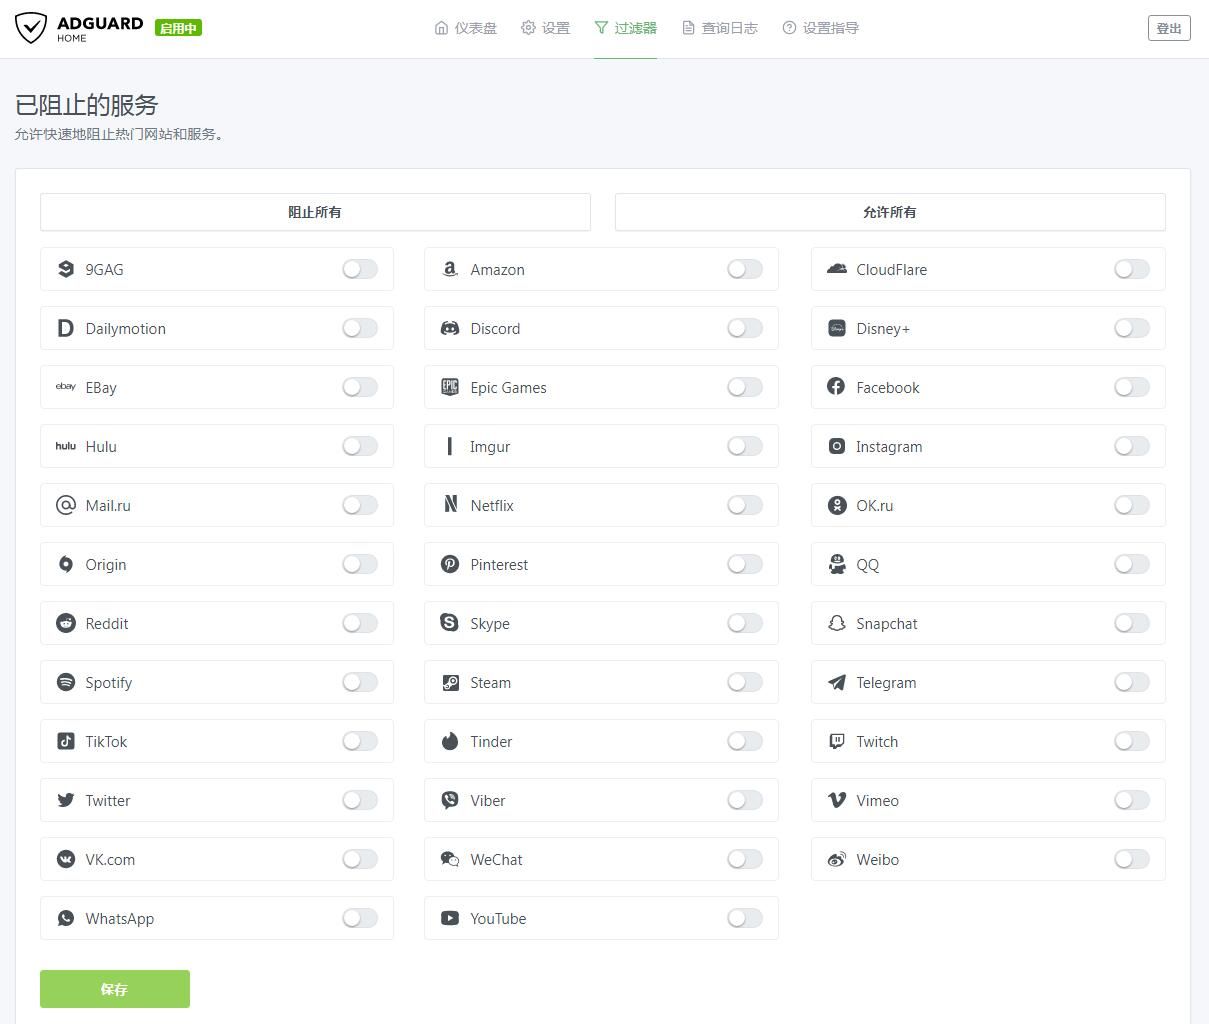The width and height of the screenshot is (1209, 1024).
Task: Click the YouTube play icon
Action: click(x=450, y=918)
